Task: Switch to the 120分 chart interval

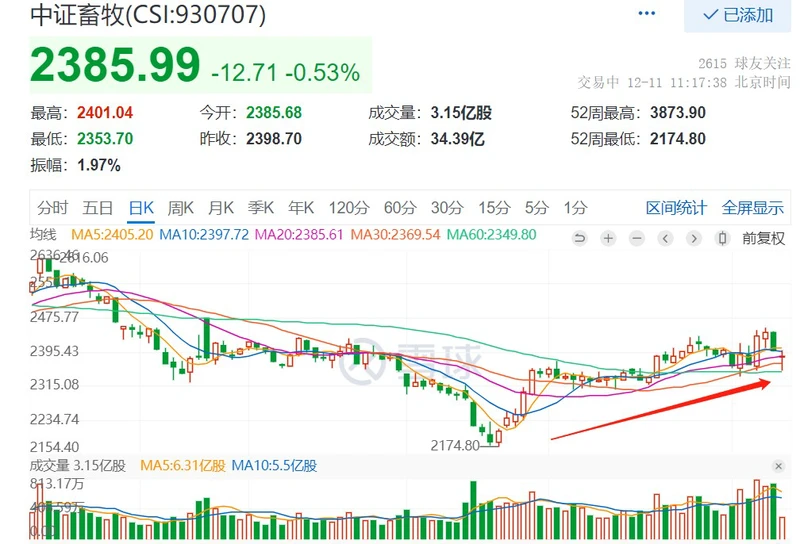Action: tap(349, 208)
